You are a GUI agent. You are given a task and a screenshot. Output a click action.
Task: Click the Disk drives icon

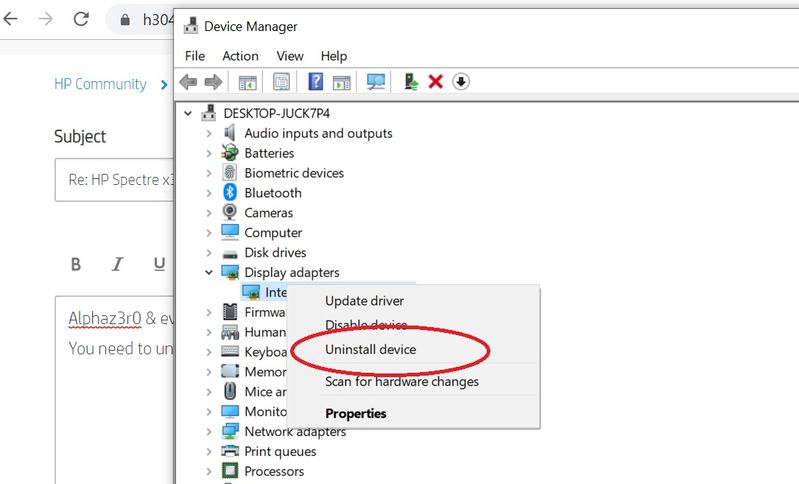coord(230,253)
